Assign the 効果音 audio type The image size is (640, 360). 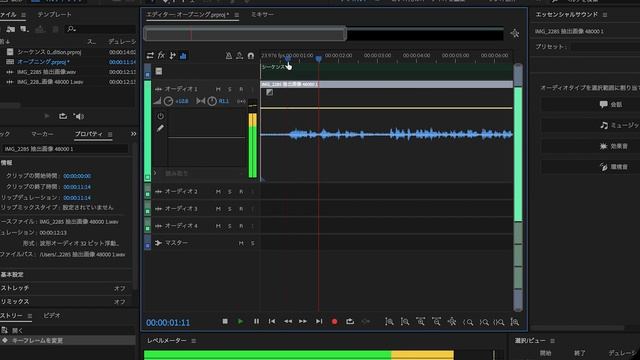point(591,146)
